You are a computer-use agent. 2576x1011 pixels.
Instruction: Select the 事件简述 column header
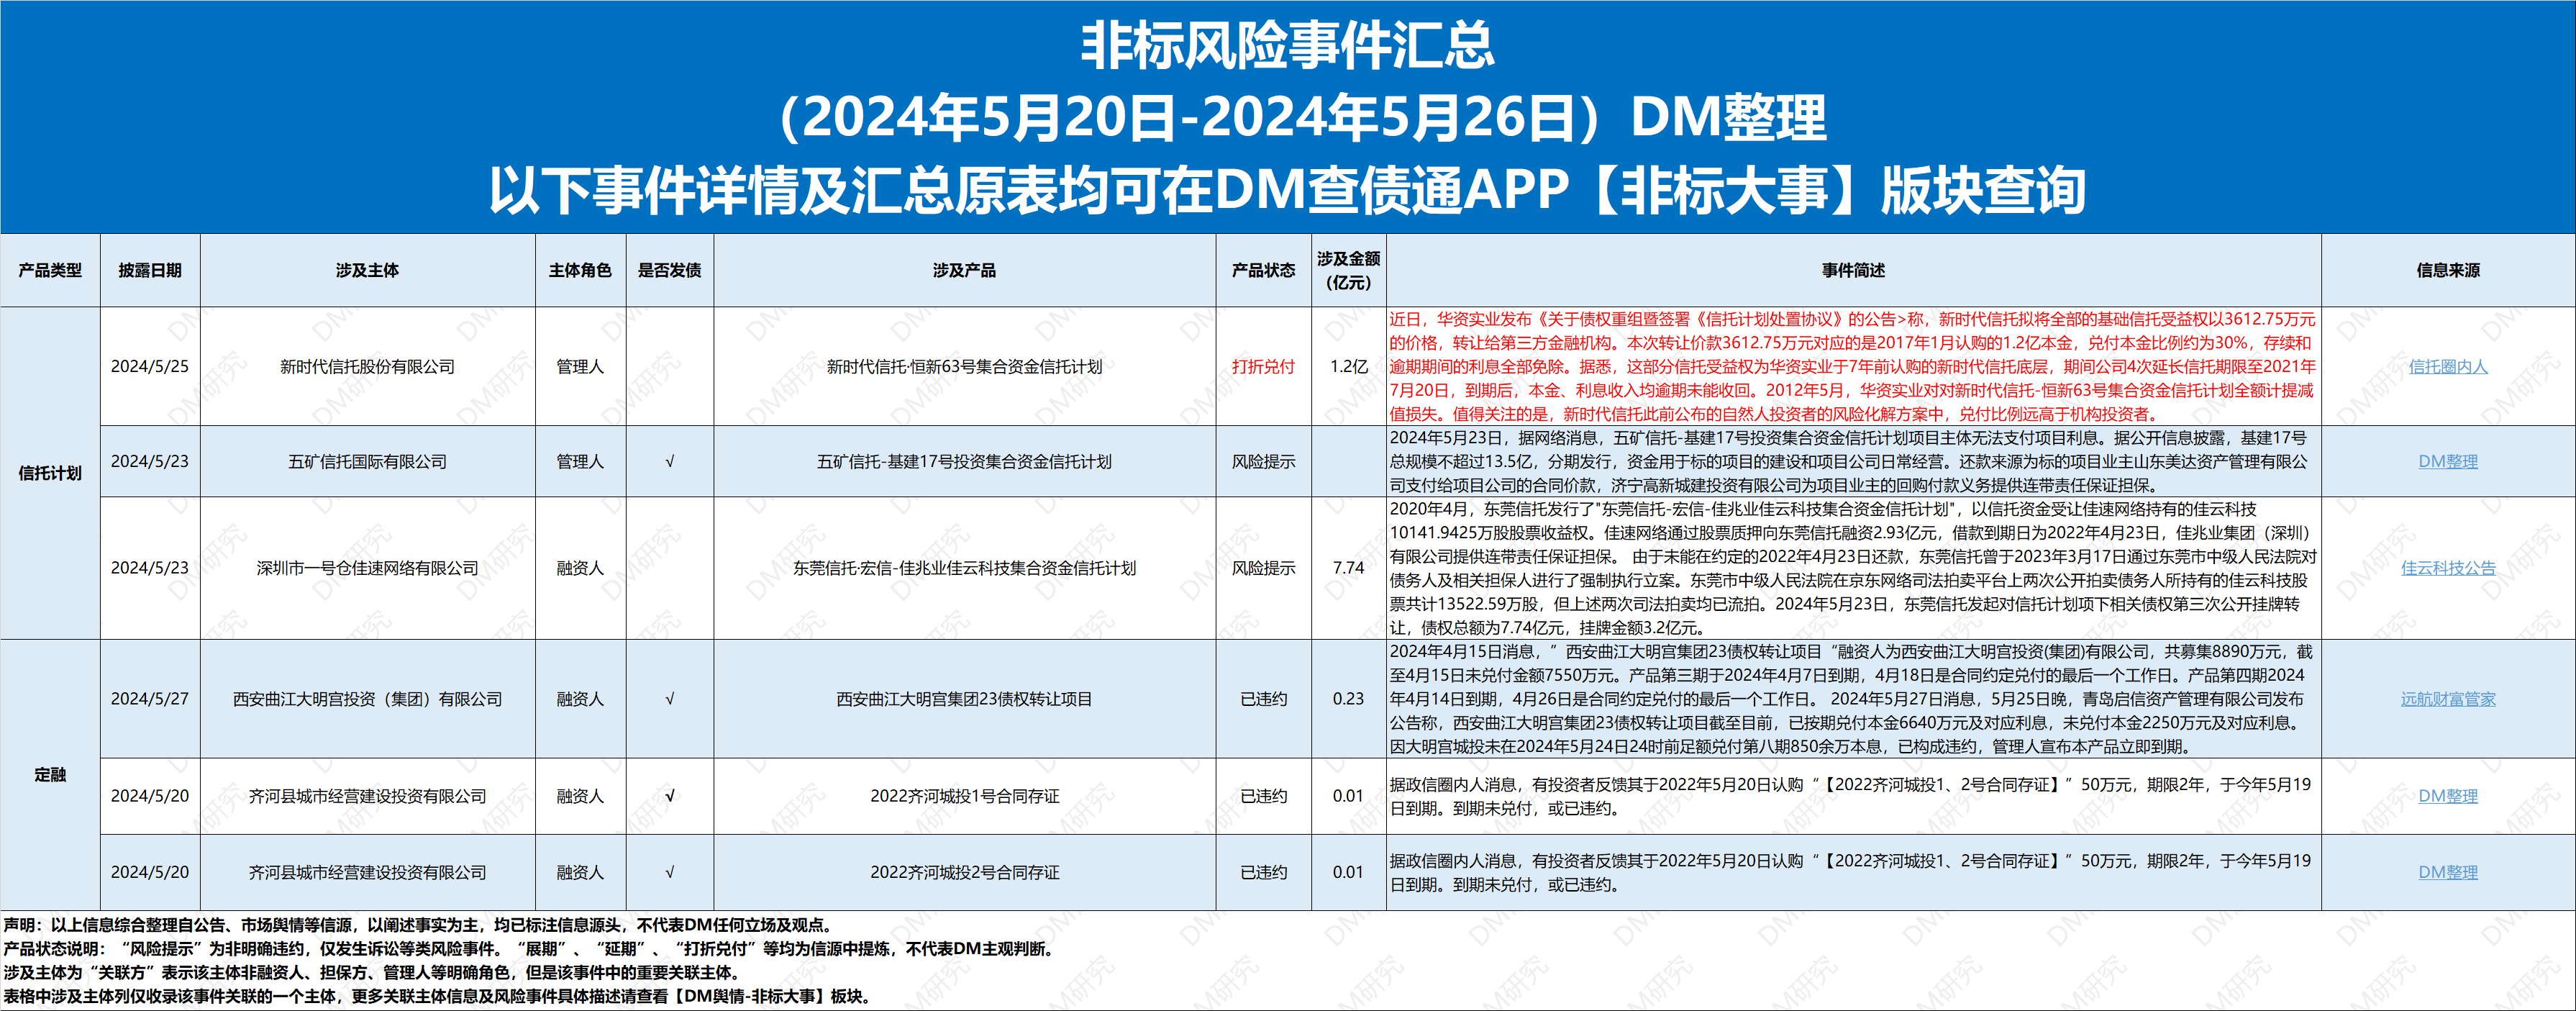(x=1853, y=270)
